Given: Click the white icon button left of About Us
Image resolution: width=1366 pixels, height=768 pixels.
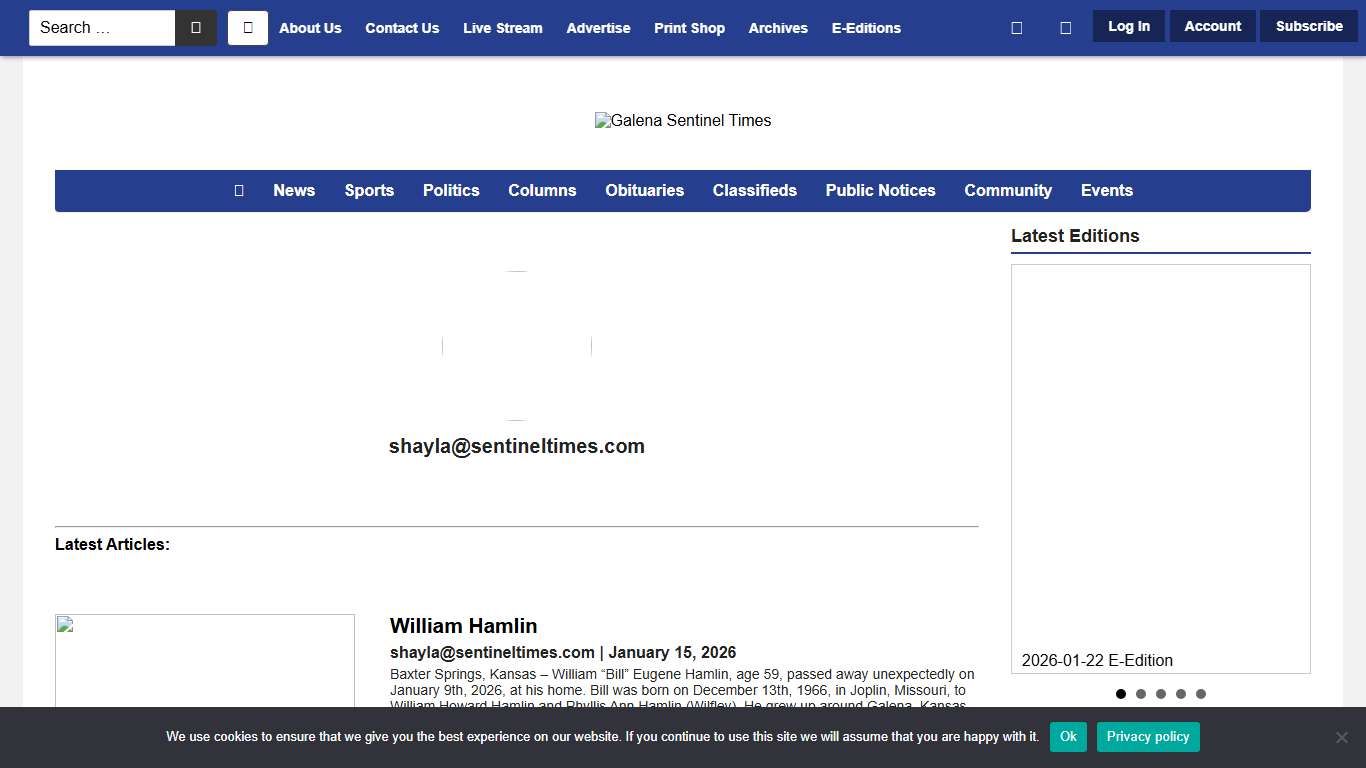Looking at the screenshot, I should [248, 28].
